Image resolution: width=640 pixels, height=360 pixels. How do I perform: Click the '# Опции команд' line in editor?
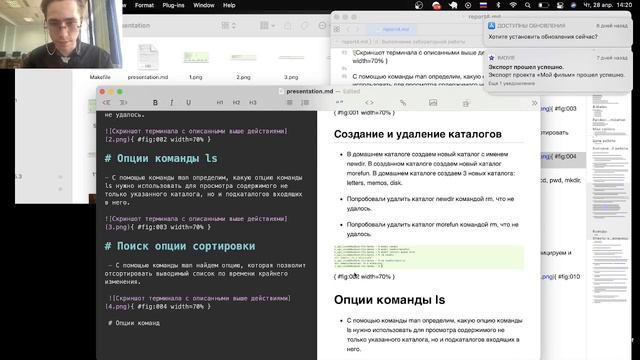pyautogui.click(x=134, y=323)
